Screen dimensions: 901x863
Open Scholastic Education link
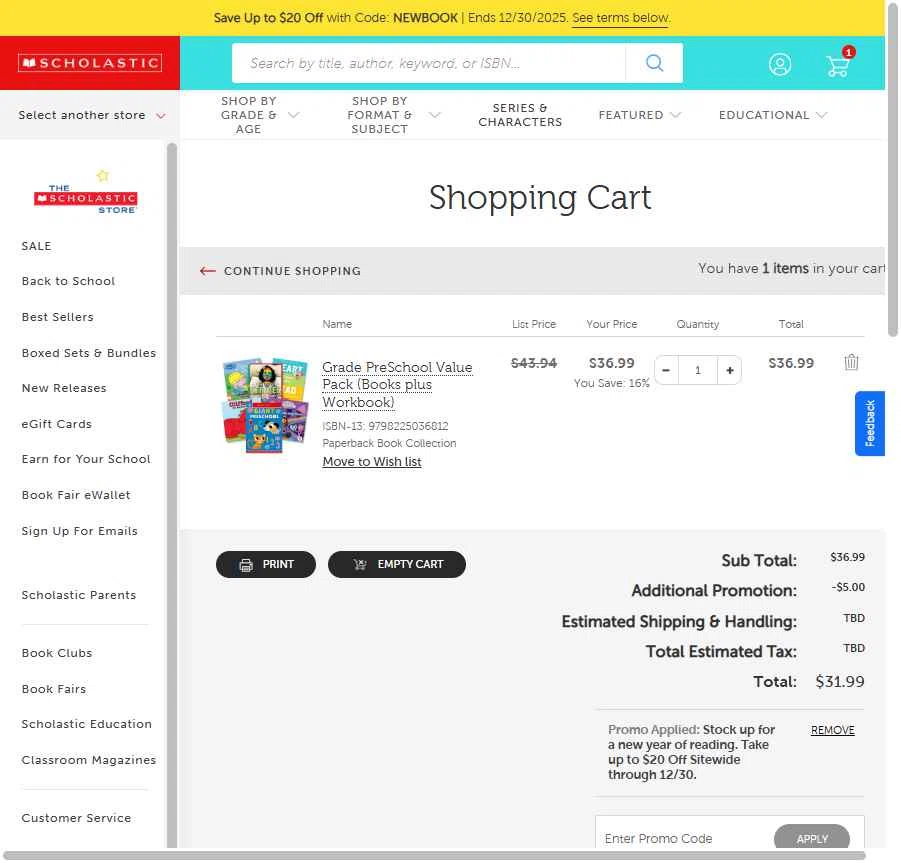coord(86,724)
